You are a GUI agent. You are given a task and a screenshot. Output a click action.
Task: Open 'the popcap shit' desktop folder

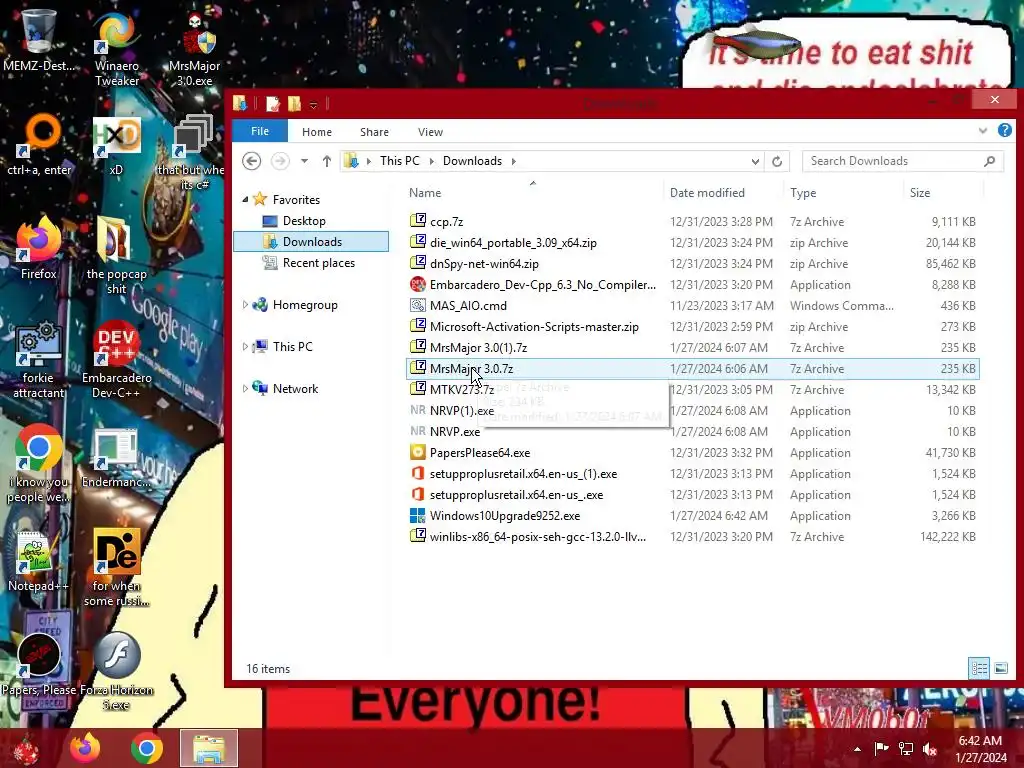(x=116, y=255)
